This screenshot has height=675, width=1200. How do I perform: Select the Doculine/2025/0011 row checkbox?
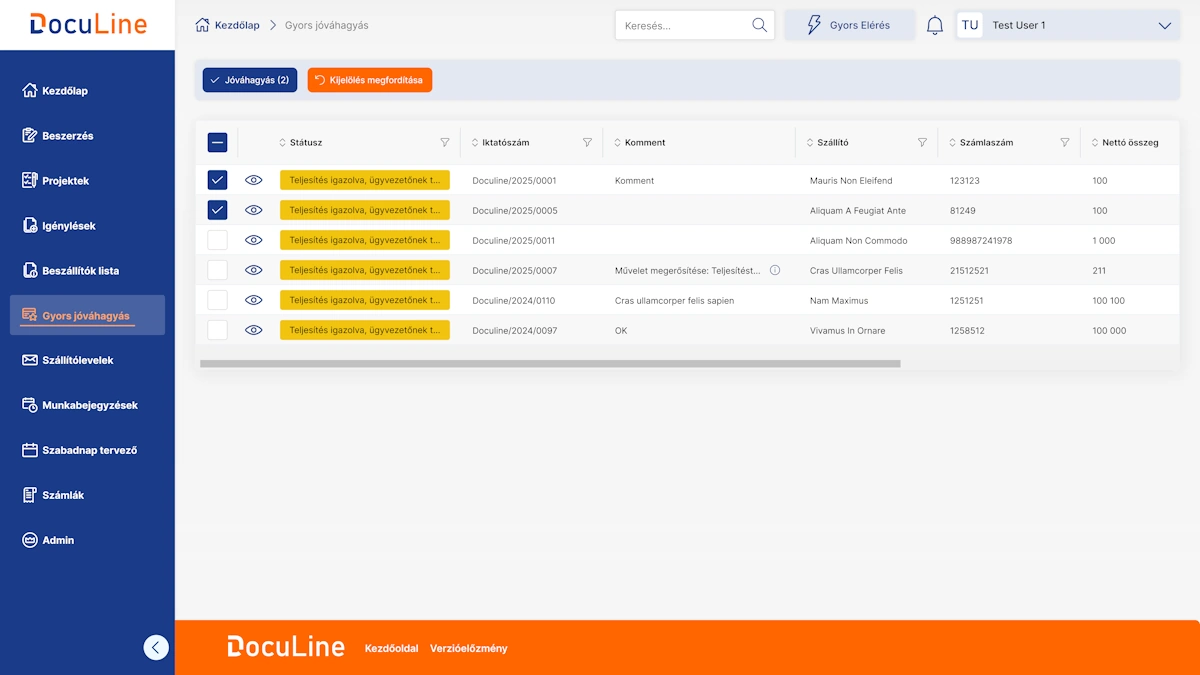218,241
